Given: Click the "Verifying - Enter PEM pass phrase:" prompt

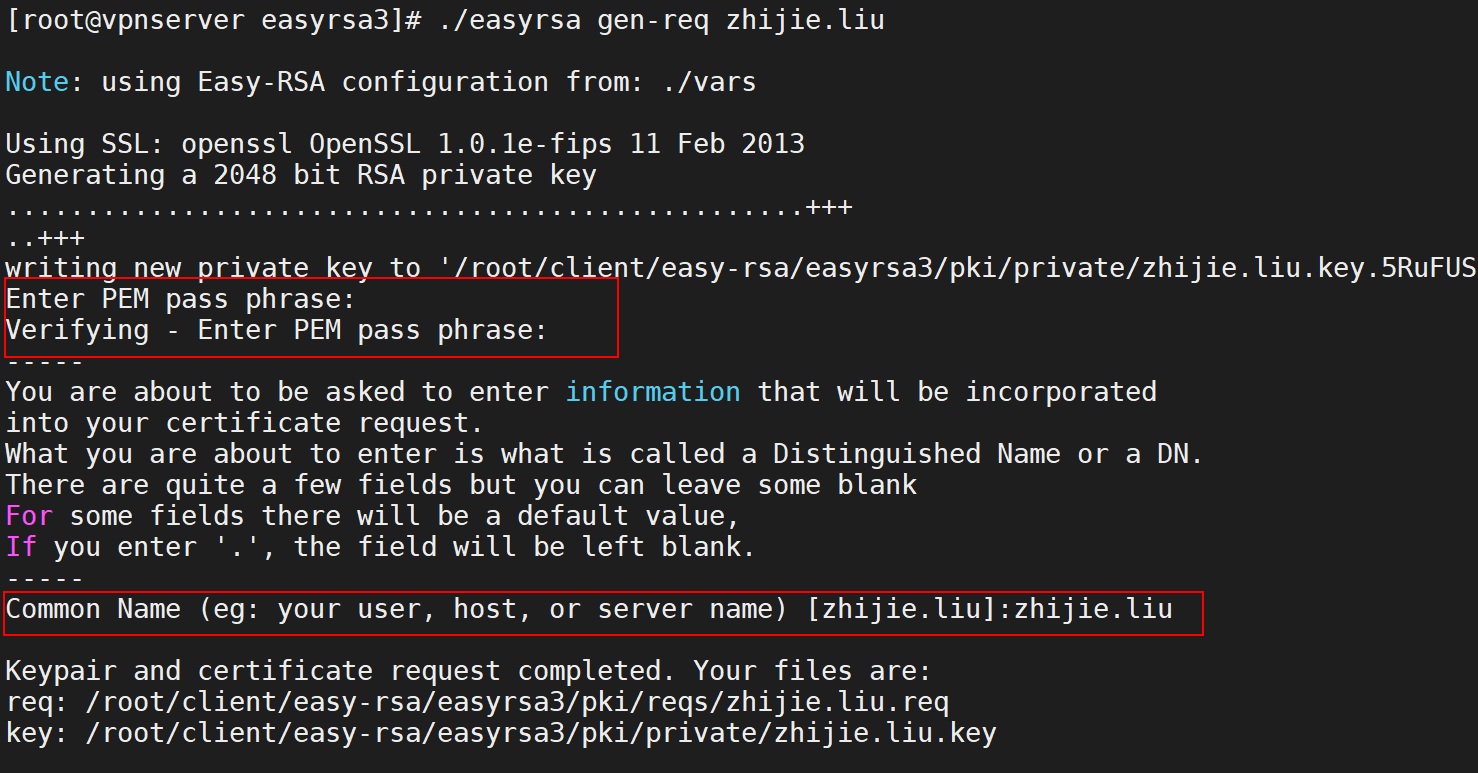Looking at the screenshot, I should (277, 330).
